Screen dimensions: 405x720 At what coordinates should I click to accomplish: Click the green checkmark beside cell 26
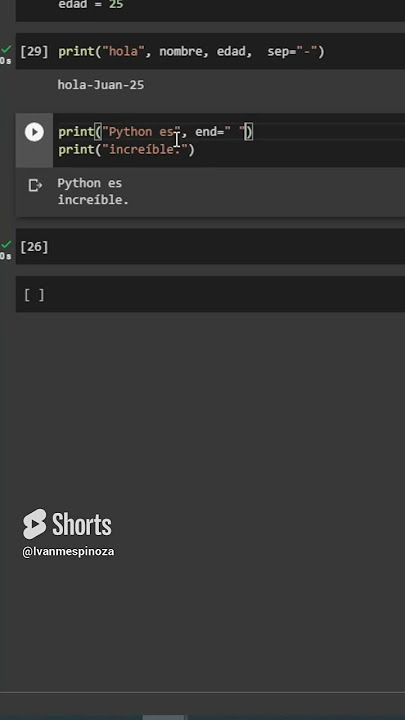(6, 244)
